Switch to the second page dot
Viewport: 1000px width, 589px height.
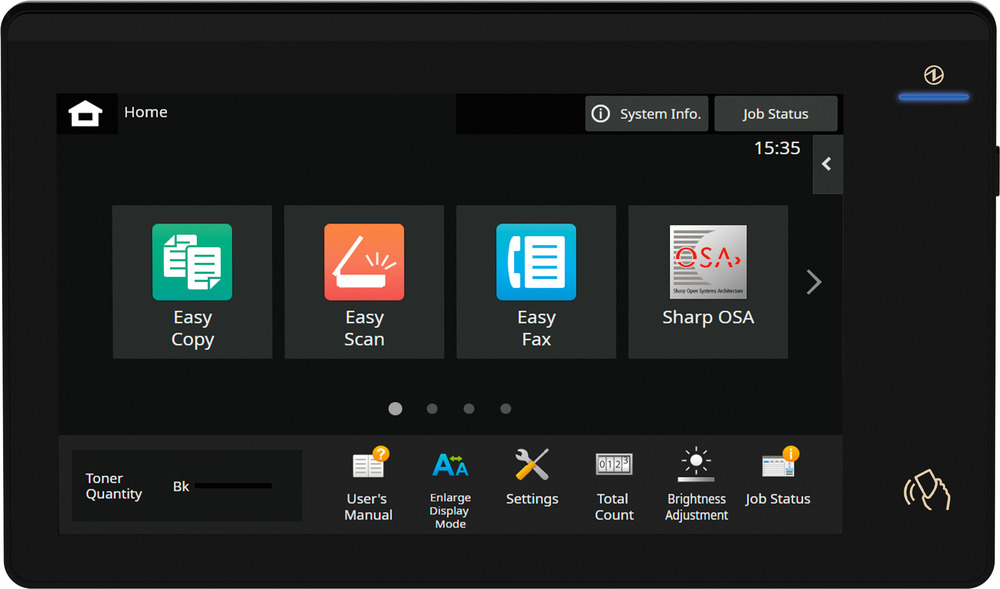(432, 408)
